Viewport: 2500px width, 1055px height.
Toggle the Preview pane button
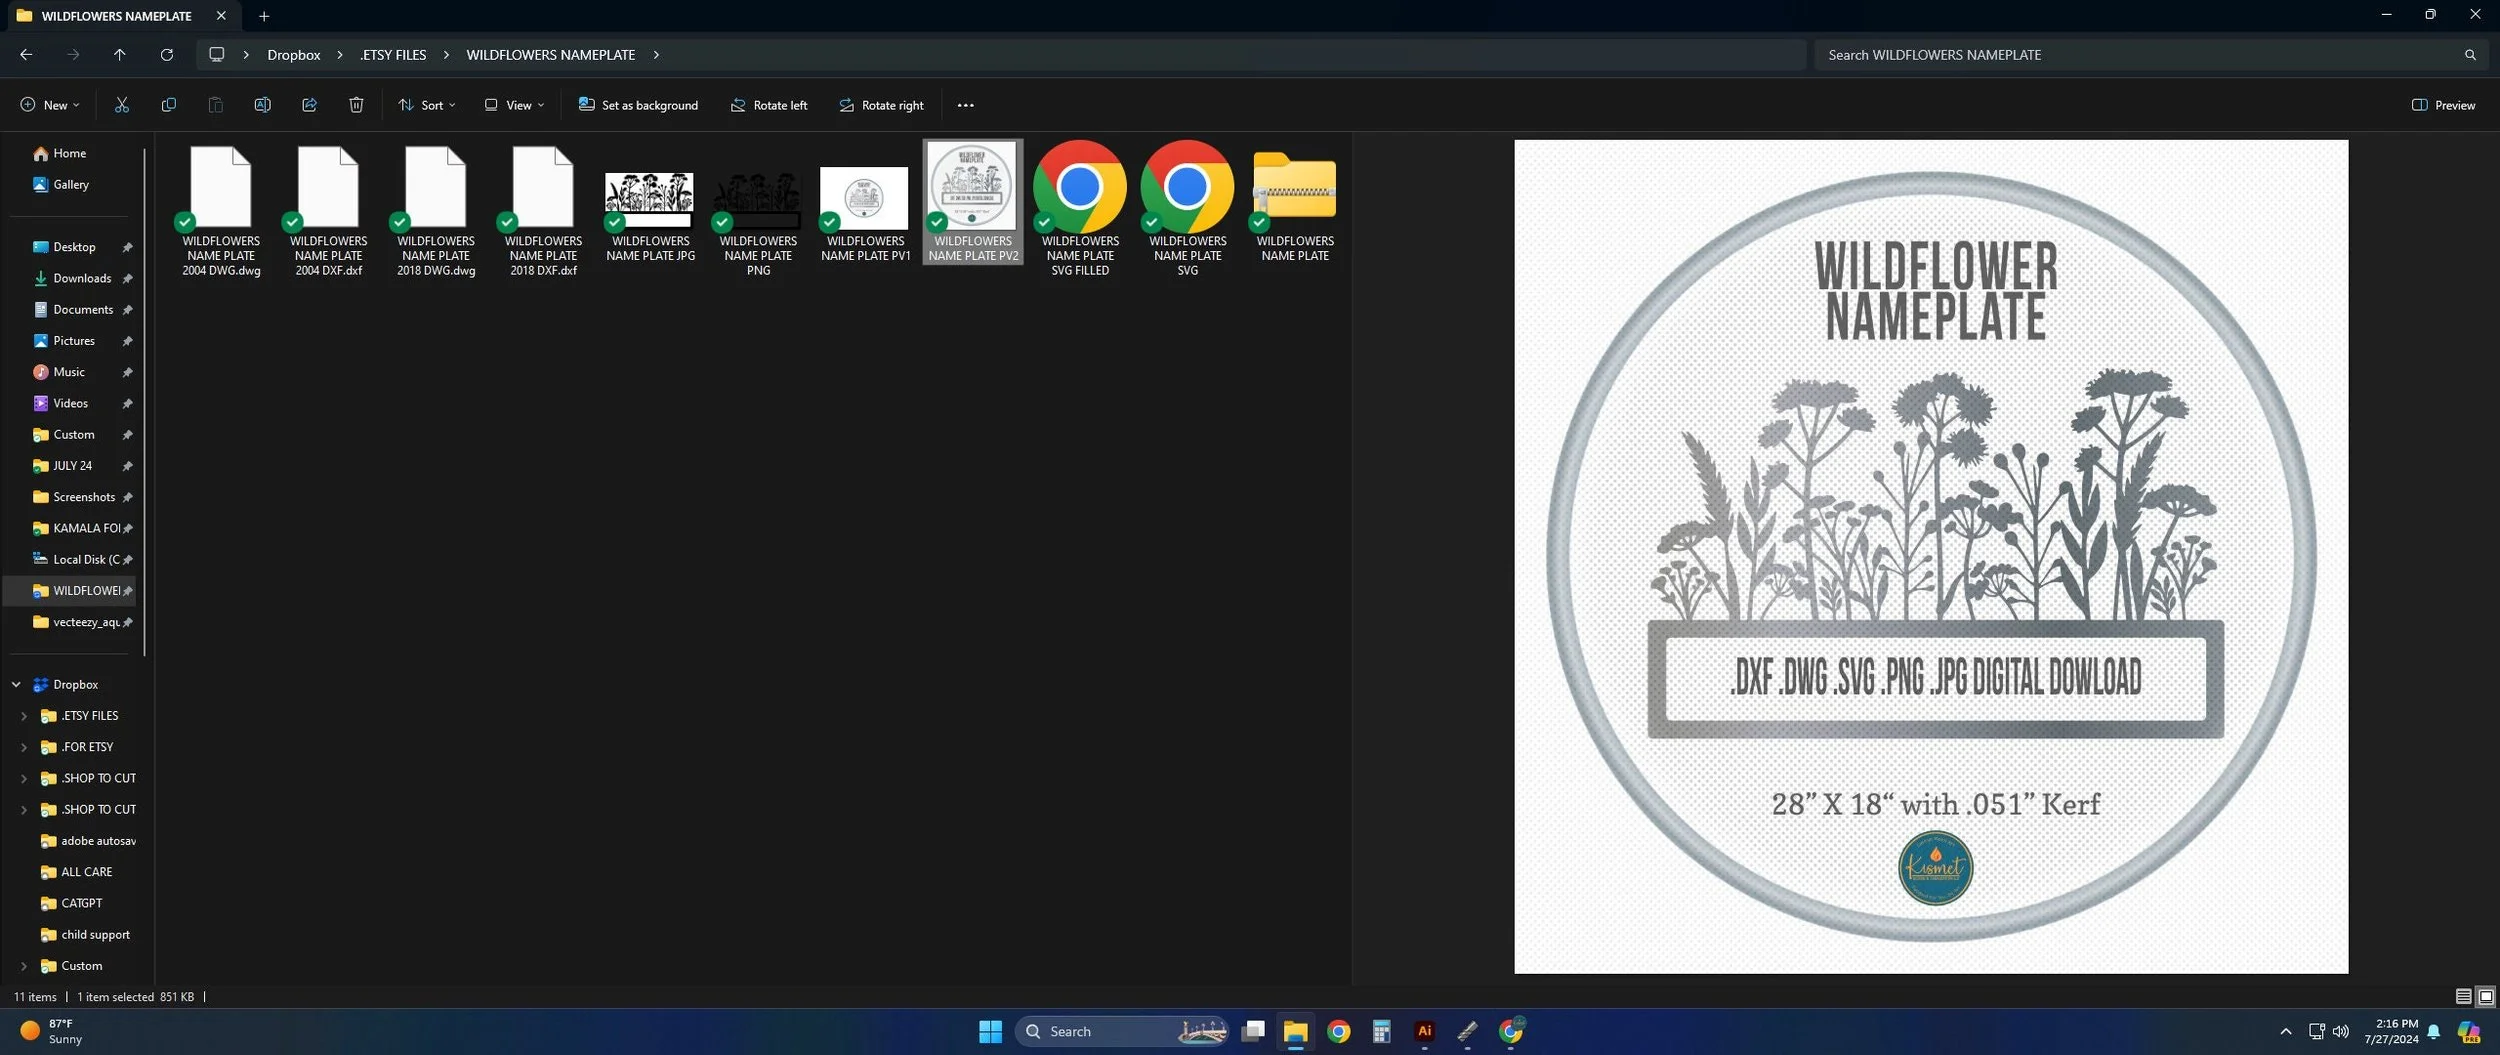pos(2443,105)
